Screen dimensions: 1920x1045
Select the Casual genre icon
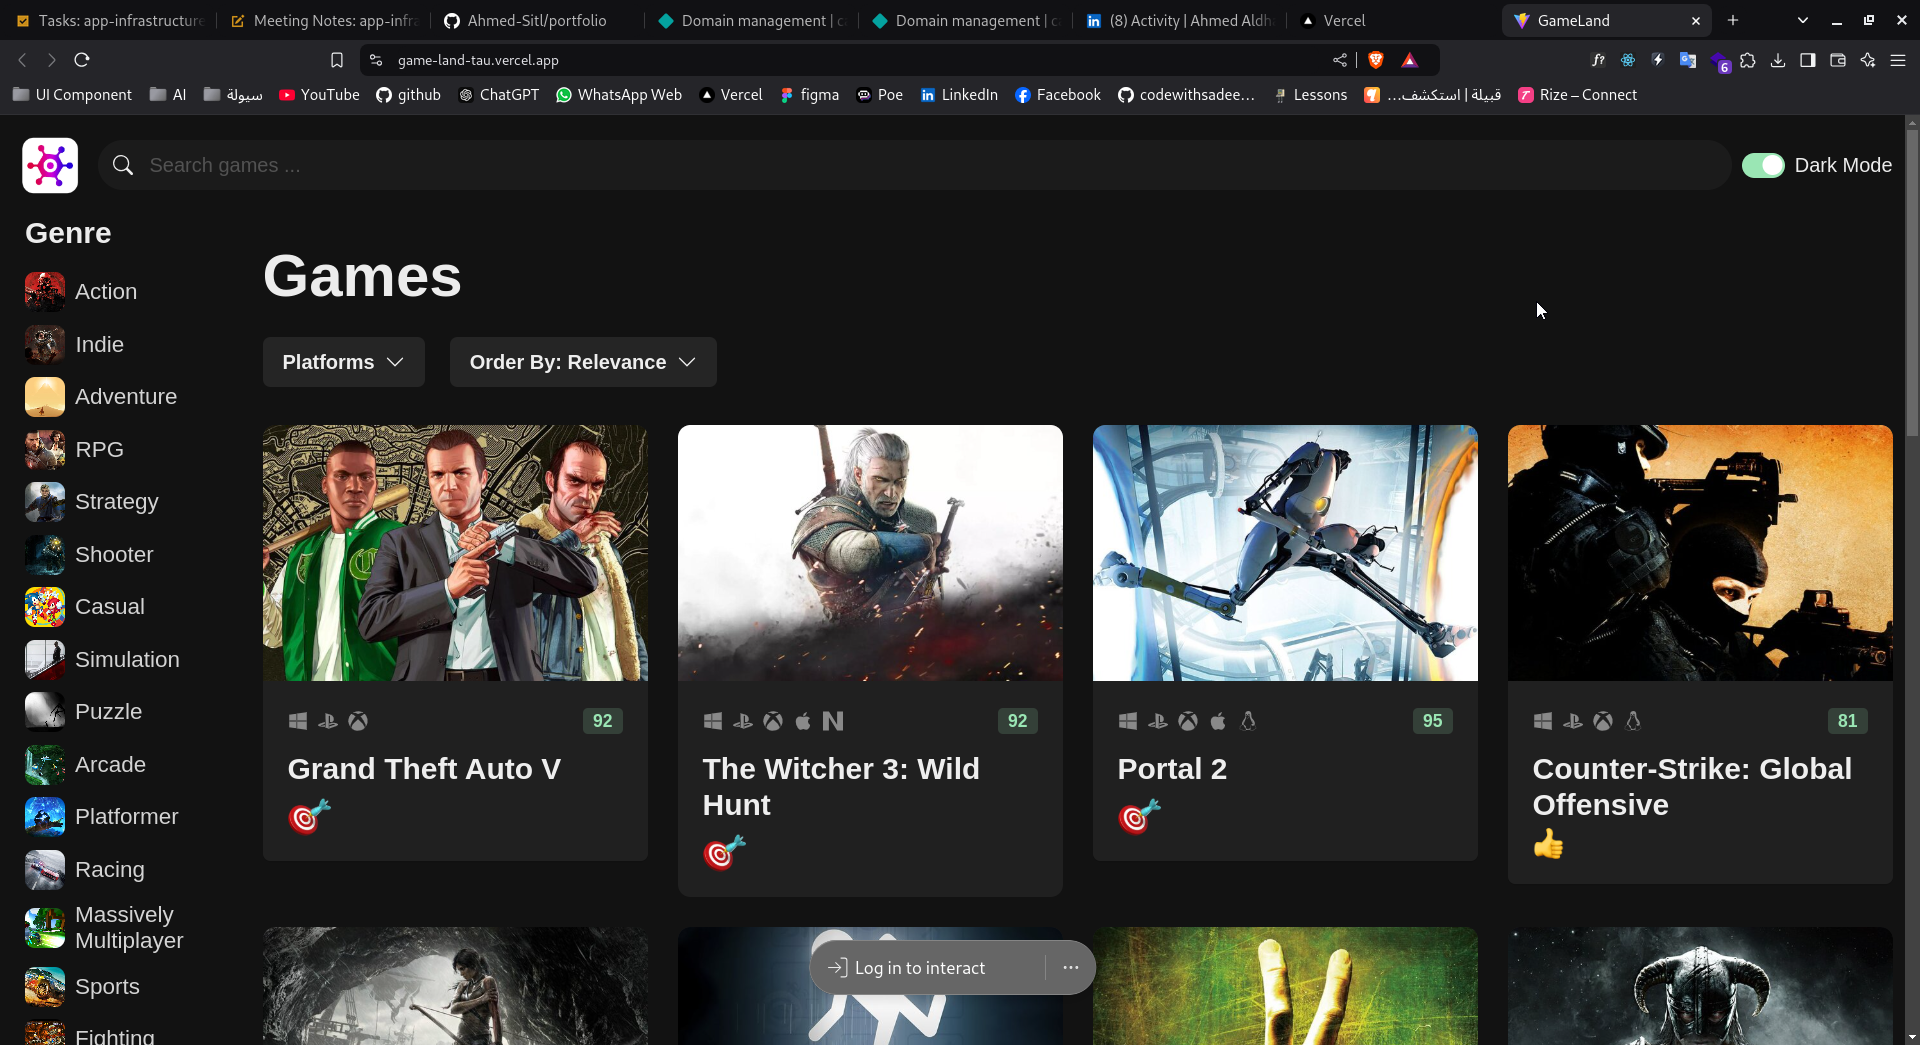point(45,607)
